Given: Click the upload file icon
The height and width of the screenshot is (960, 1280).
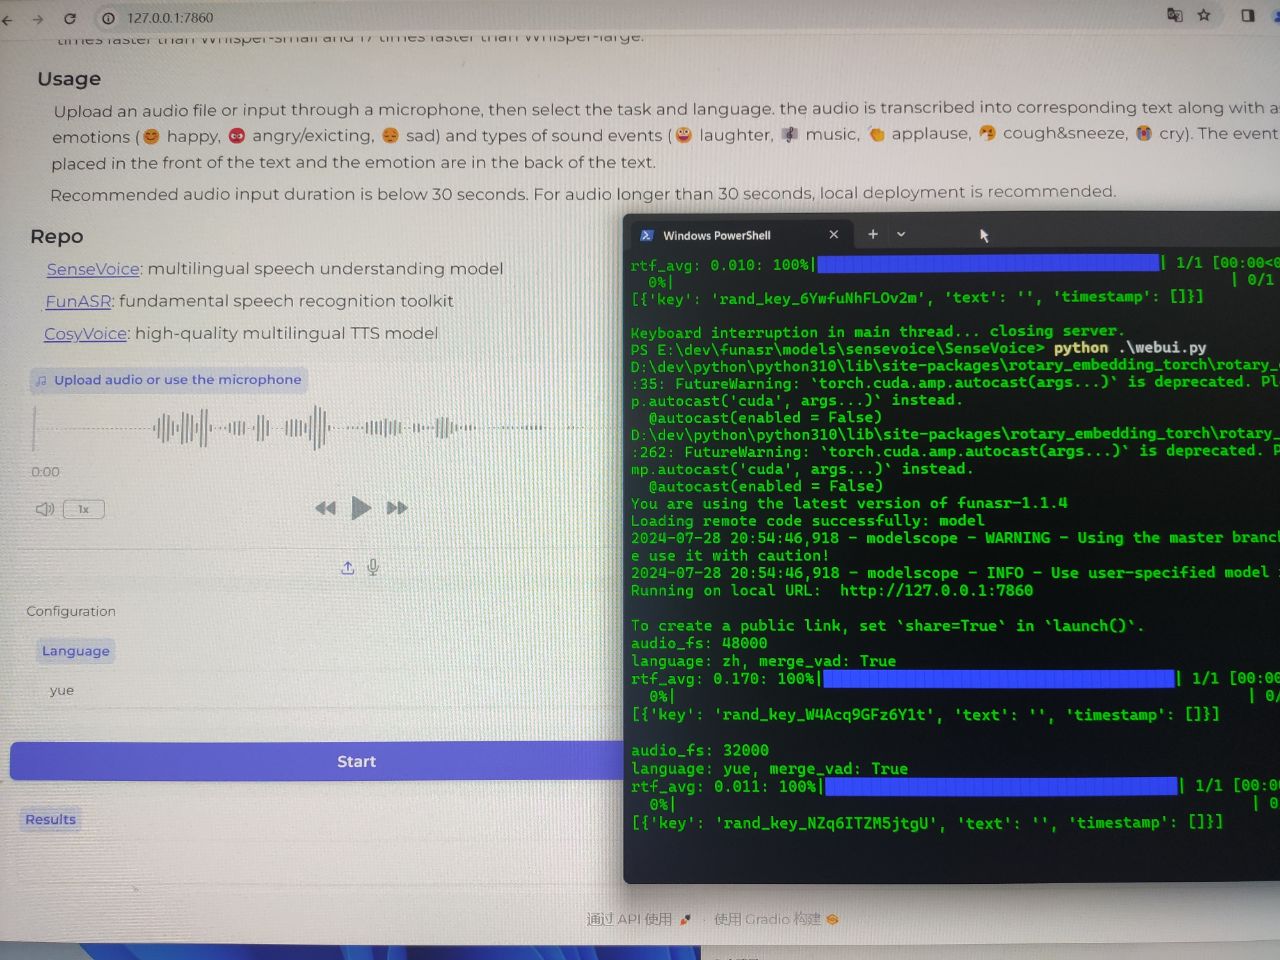Looking at the screenshot, I should (348, 568).
